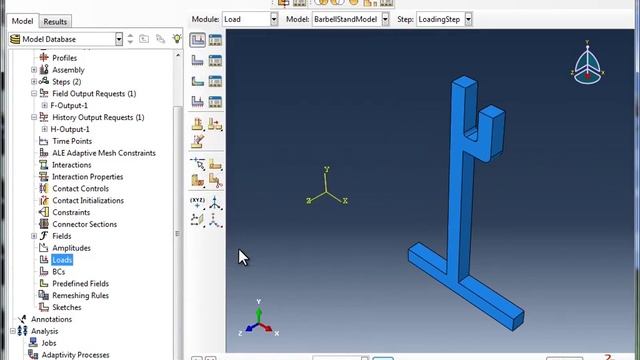Collapse the Field Output Requests node
The width and height of the screenshot is (640, 360).
(x=34, y=93)
